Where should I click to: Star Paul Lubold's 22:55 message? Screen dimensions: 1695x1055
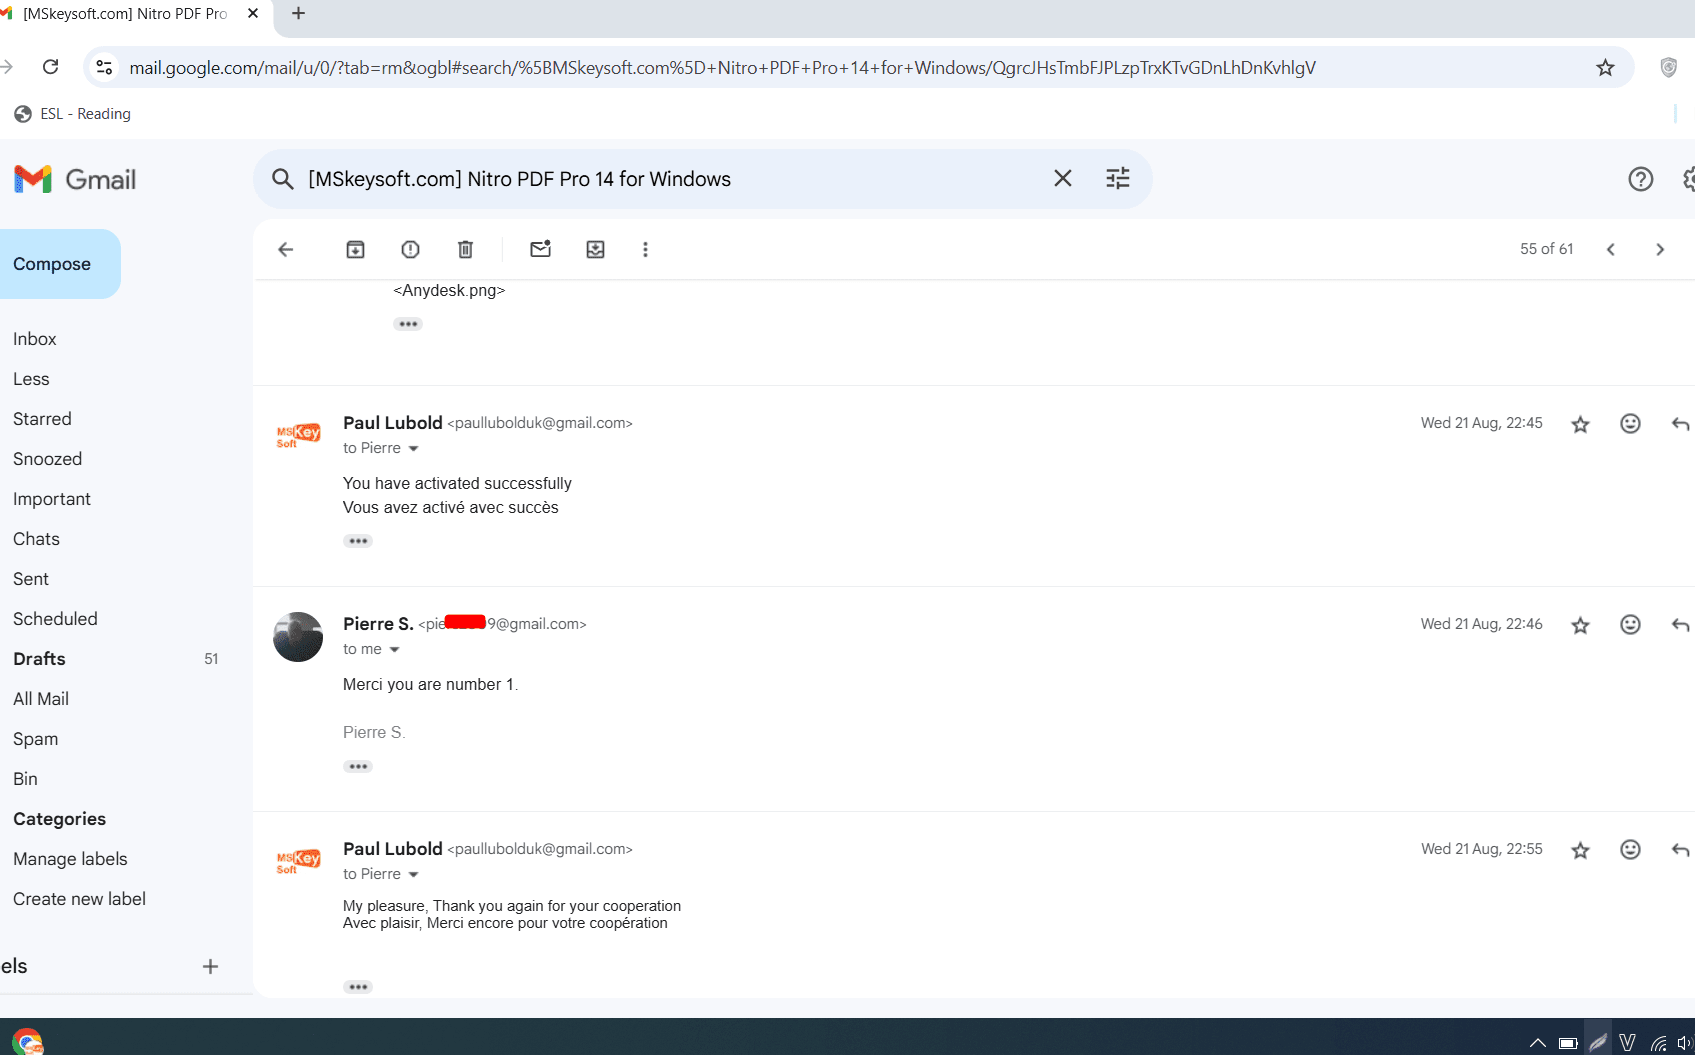1580,850
